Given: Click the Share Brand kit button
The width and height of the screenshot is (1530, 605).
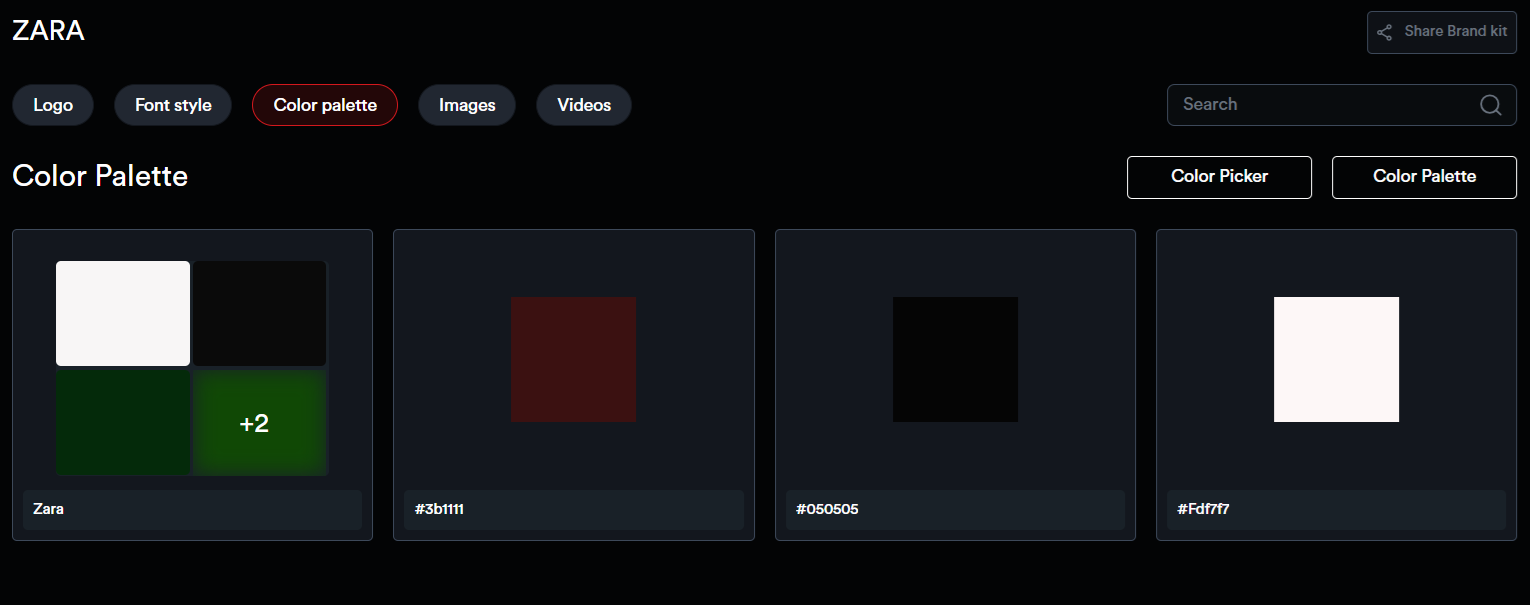Looking at the screenshot, I should coord(1441,32).
